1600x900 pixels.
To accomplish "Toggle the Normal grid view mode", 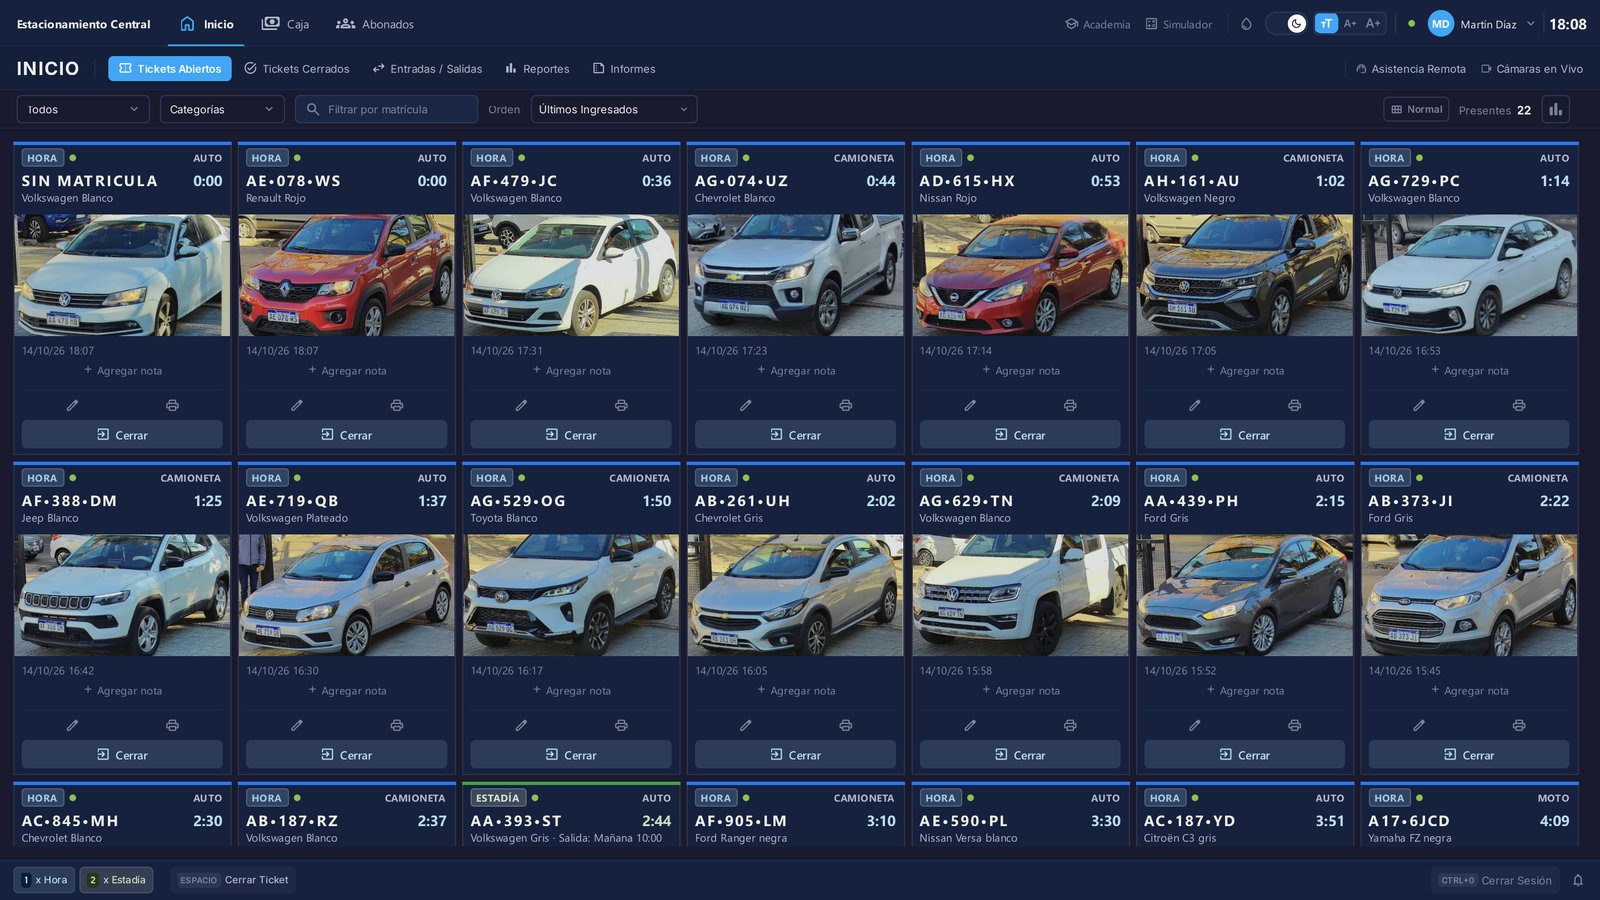I will coord(1416,109).
